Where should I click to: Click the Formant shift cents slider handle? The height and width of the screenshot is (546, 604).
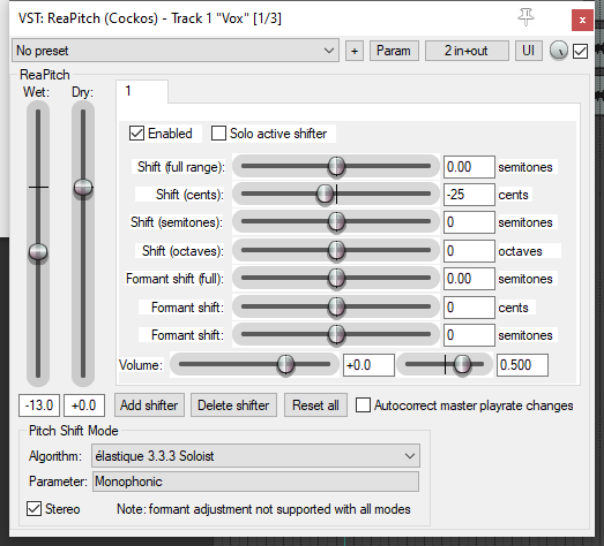(336, 307)
